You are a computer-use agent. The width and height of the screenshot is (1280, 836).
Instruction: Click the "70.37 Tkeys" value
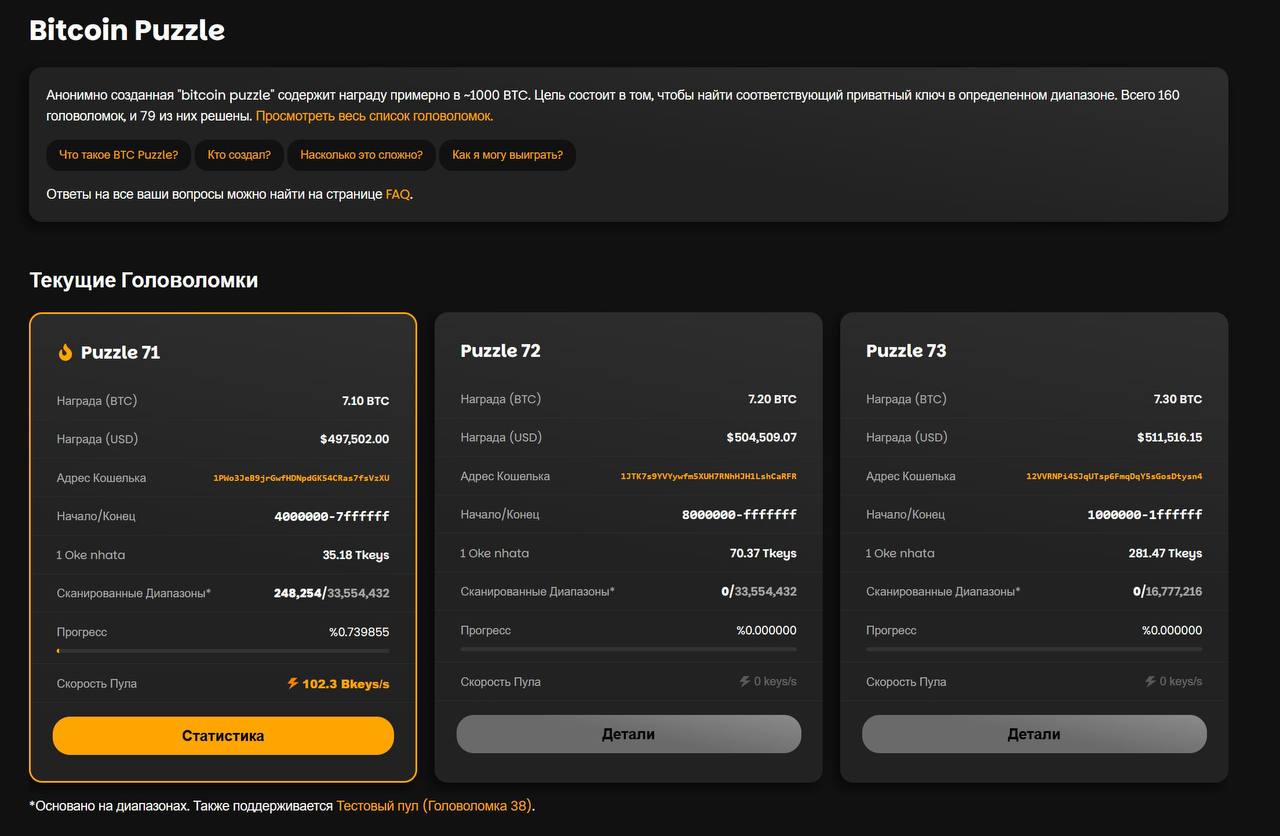pos(763,553)
